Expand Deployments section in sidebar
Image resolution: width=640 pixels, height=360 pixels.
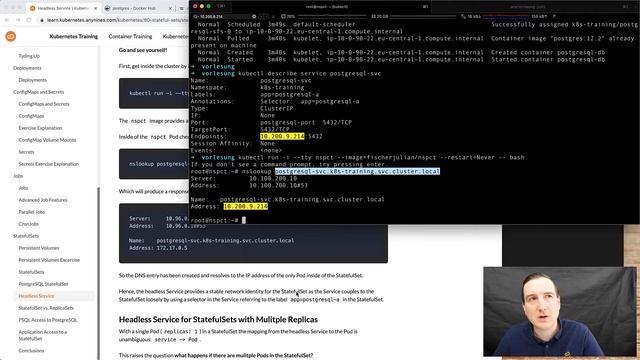27,68
